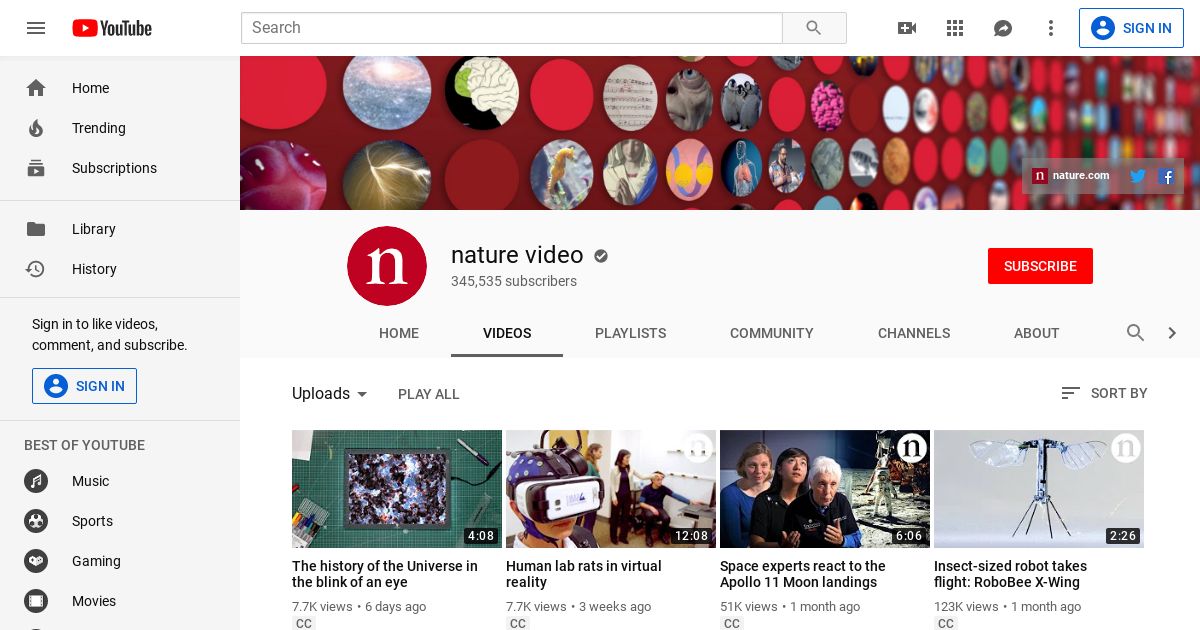Click the '345,535 subscribers' text
The height and width of the screenshot is (630, 1200).
(514, 281)
